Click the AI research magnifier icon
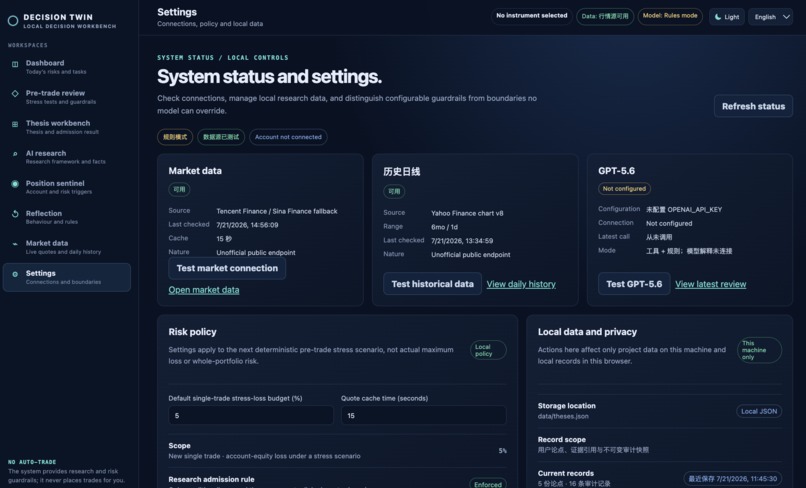 coord(15,154)
